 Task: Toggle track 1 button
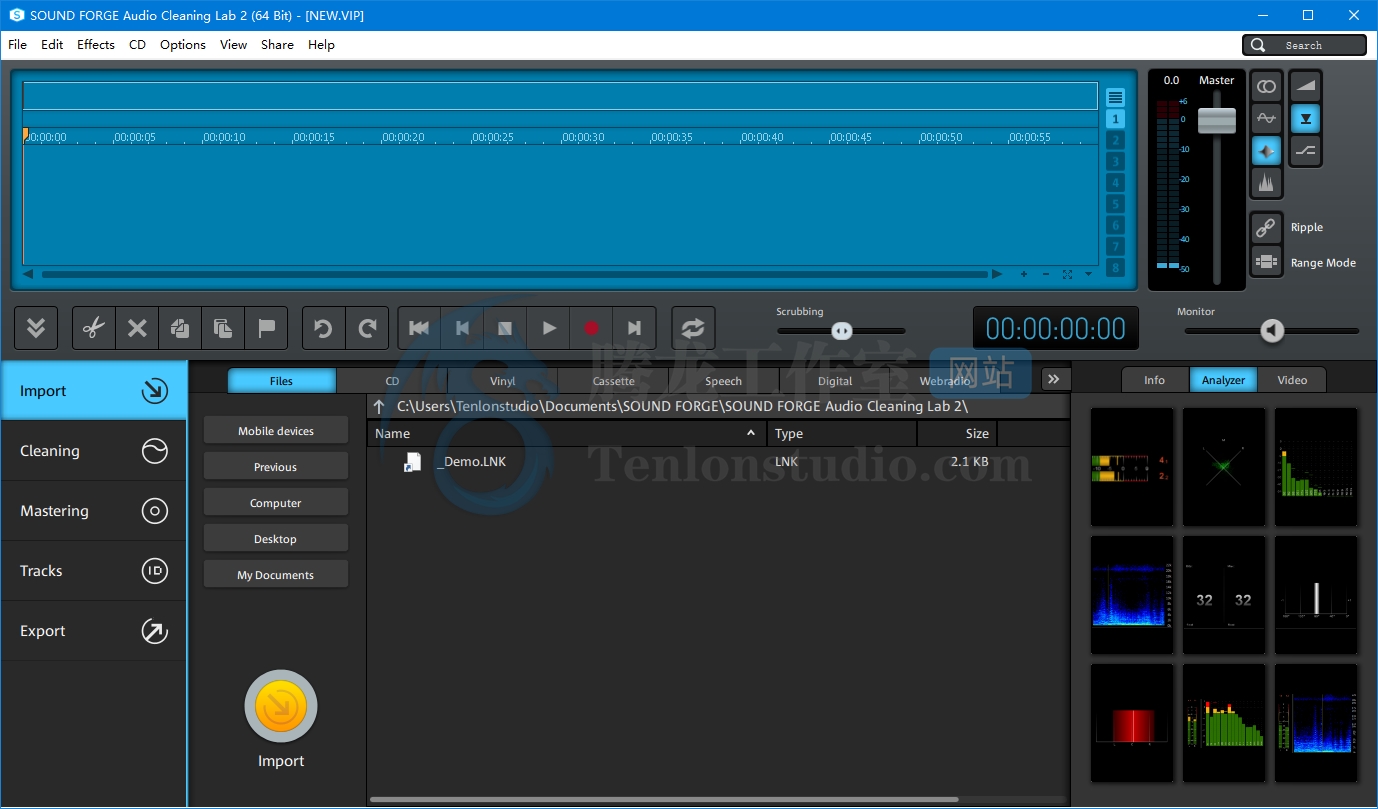click(x=1115, y=119)
